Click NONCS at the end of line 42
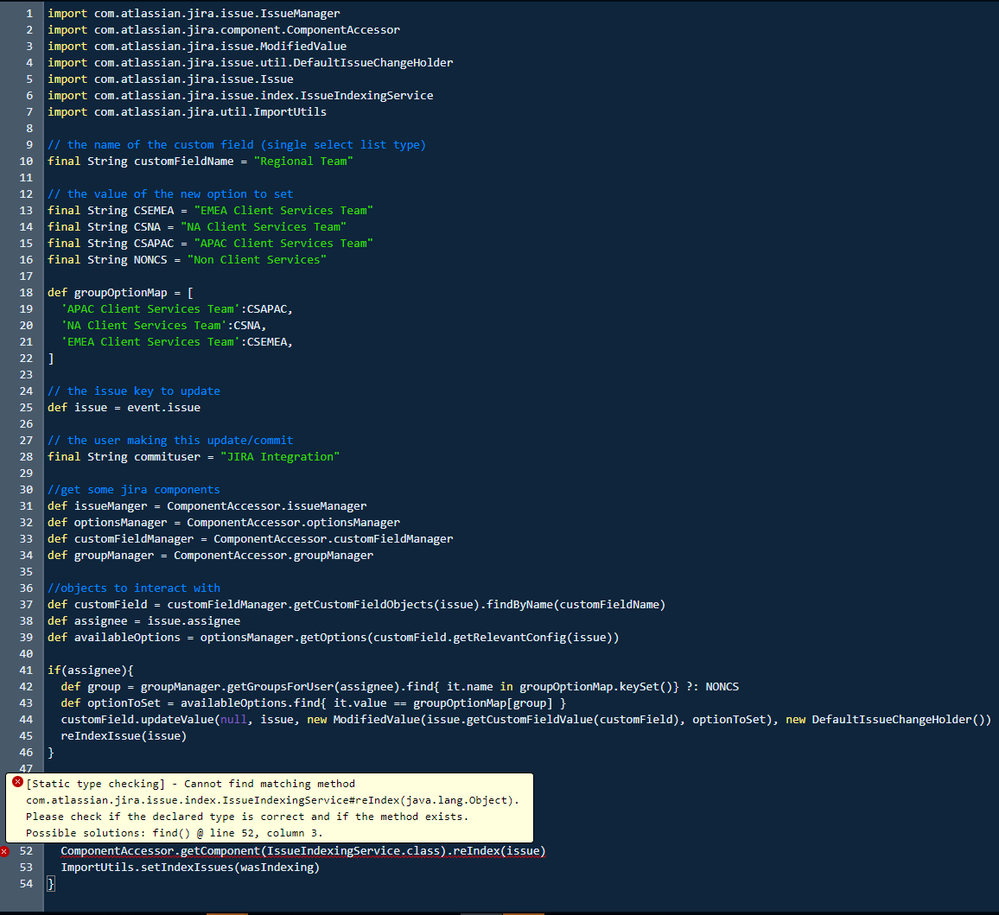 pyautogui.click(x=722, y=687)
